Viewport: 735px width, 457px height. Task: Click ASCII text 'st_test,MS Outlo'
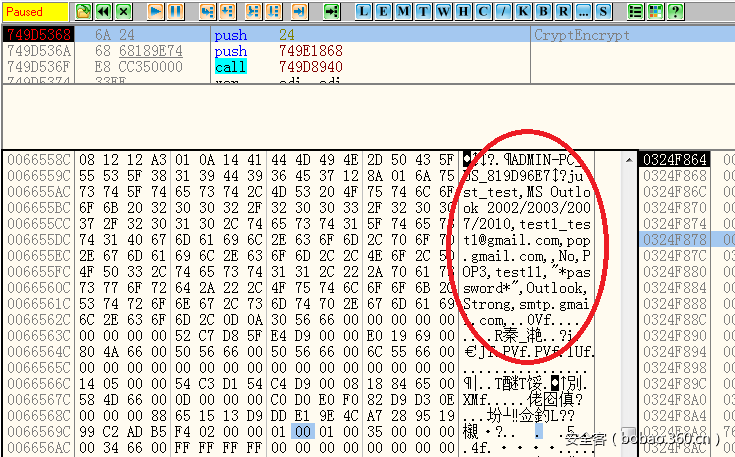pos(527,192)
